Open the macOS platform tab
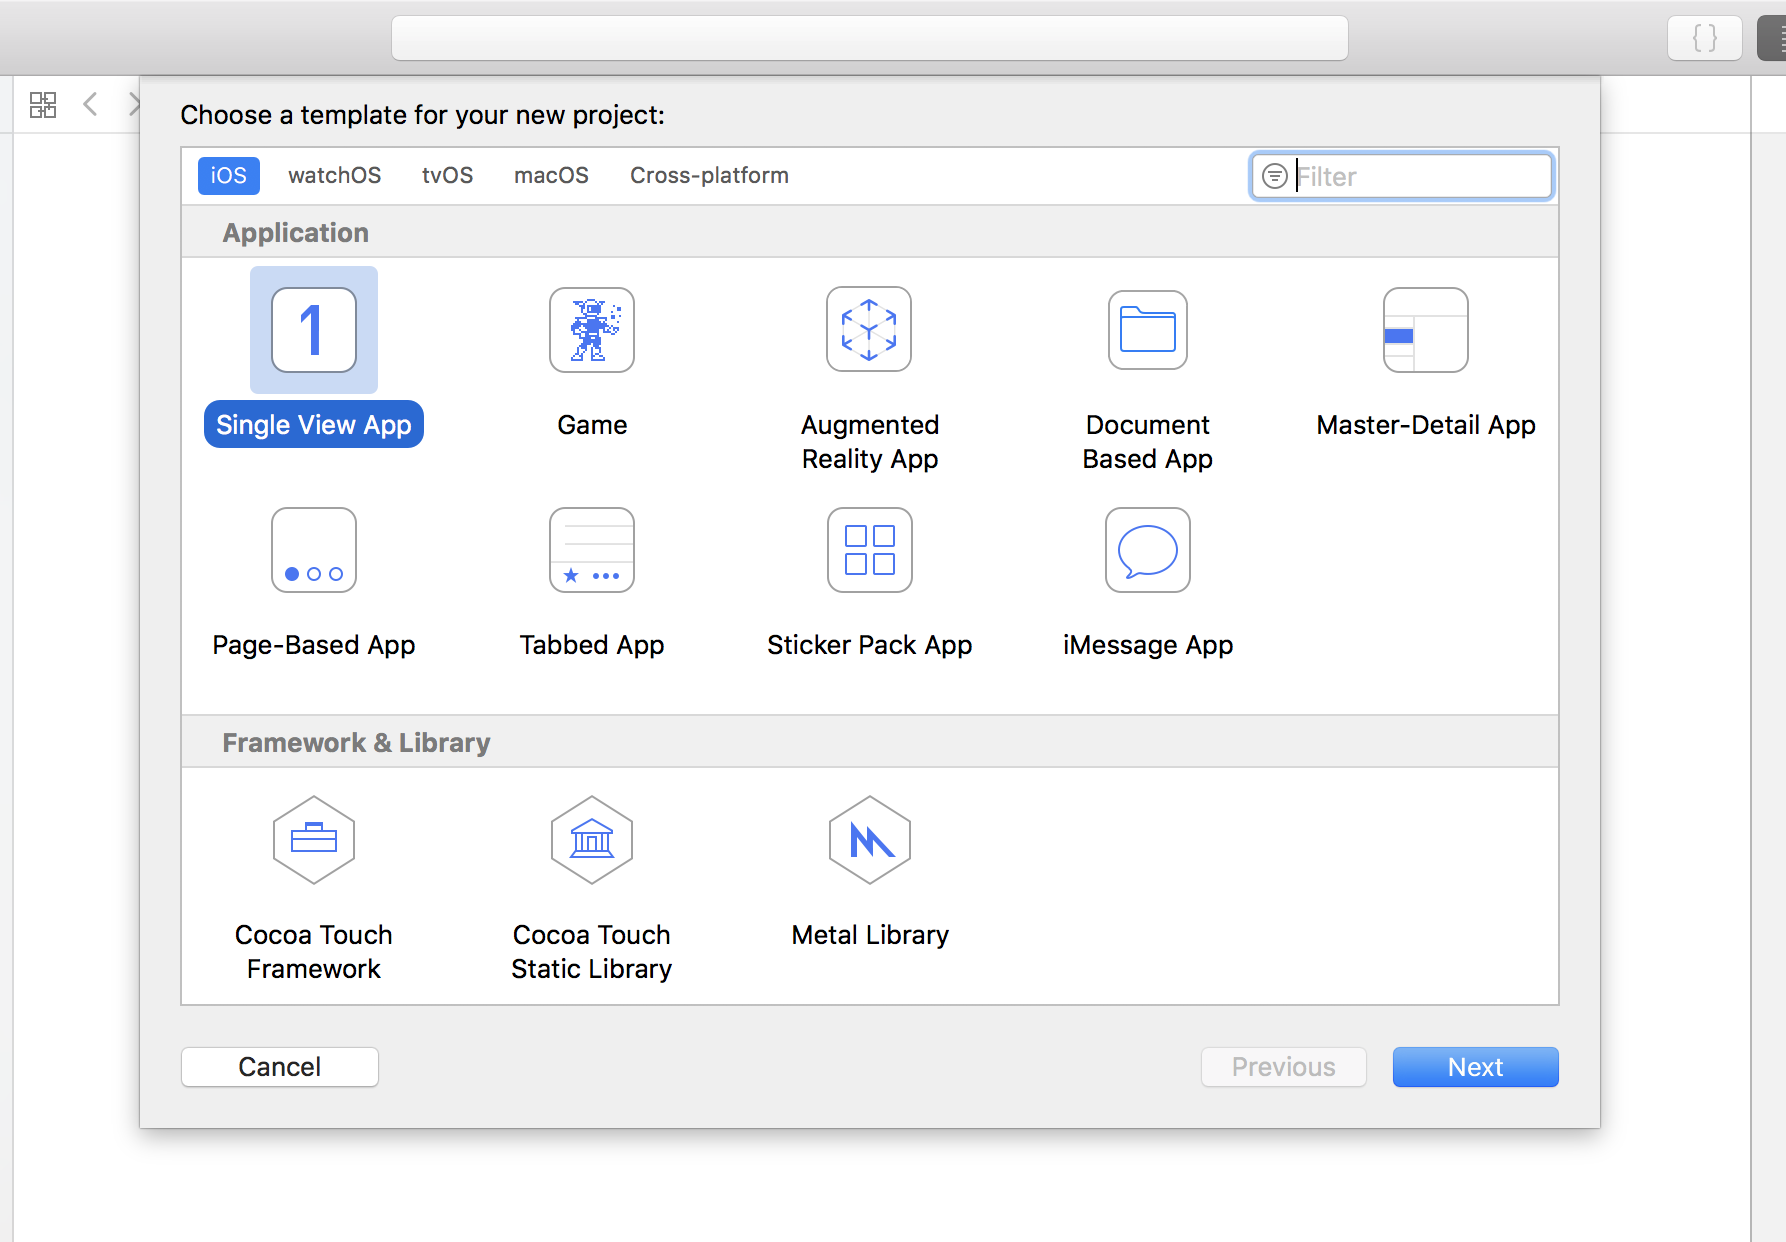 [551, 176]
